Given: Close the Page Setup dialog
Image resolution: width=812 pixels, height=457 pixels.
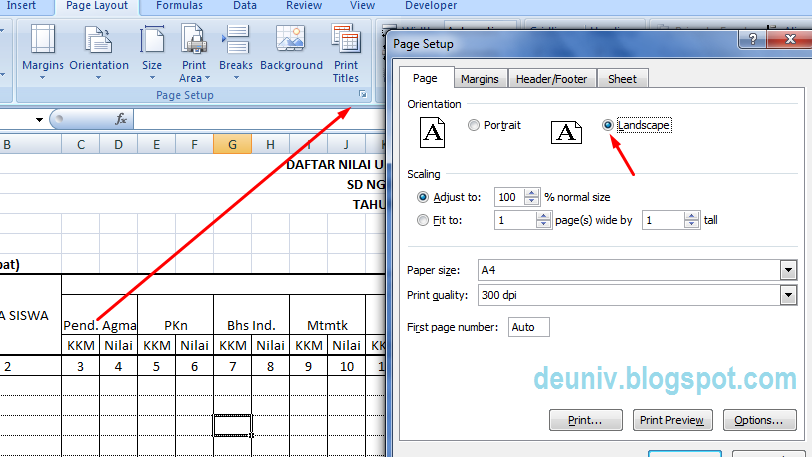Looking at the screenshot, I should tap(790, 38).
